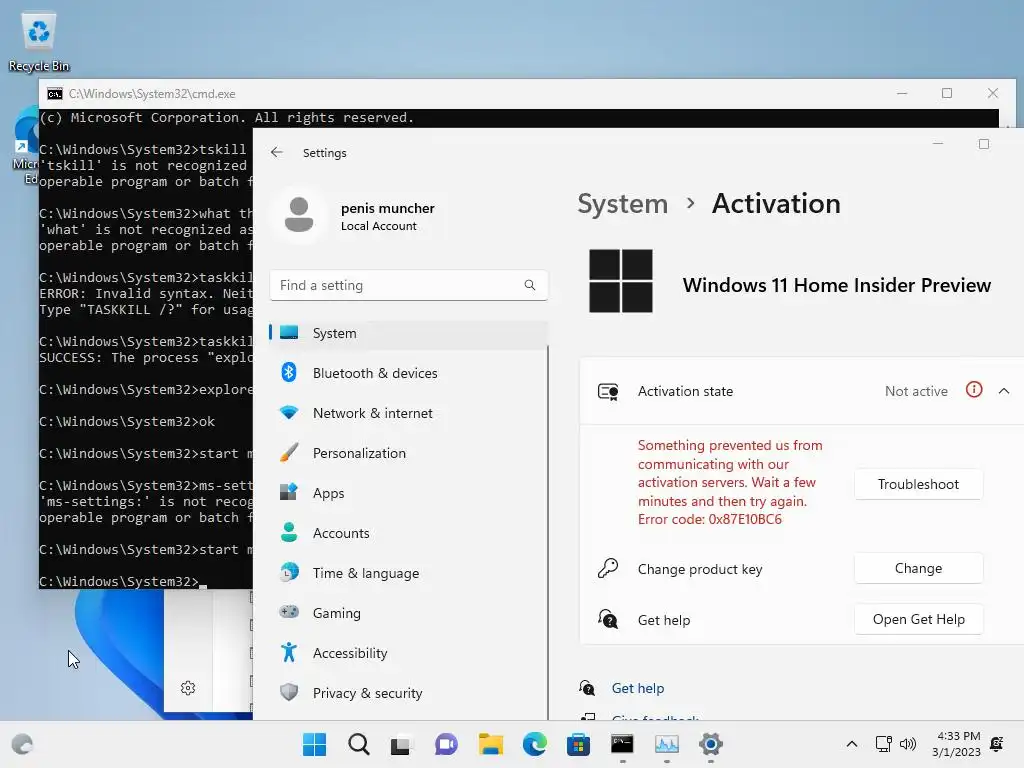Open Privacy & security settings
This screenshot has width=1024, height=768.
pyautogui.click(x=409, y=693)
